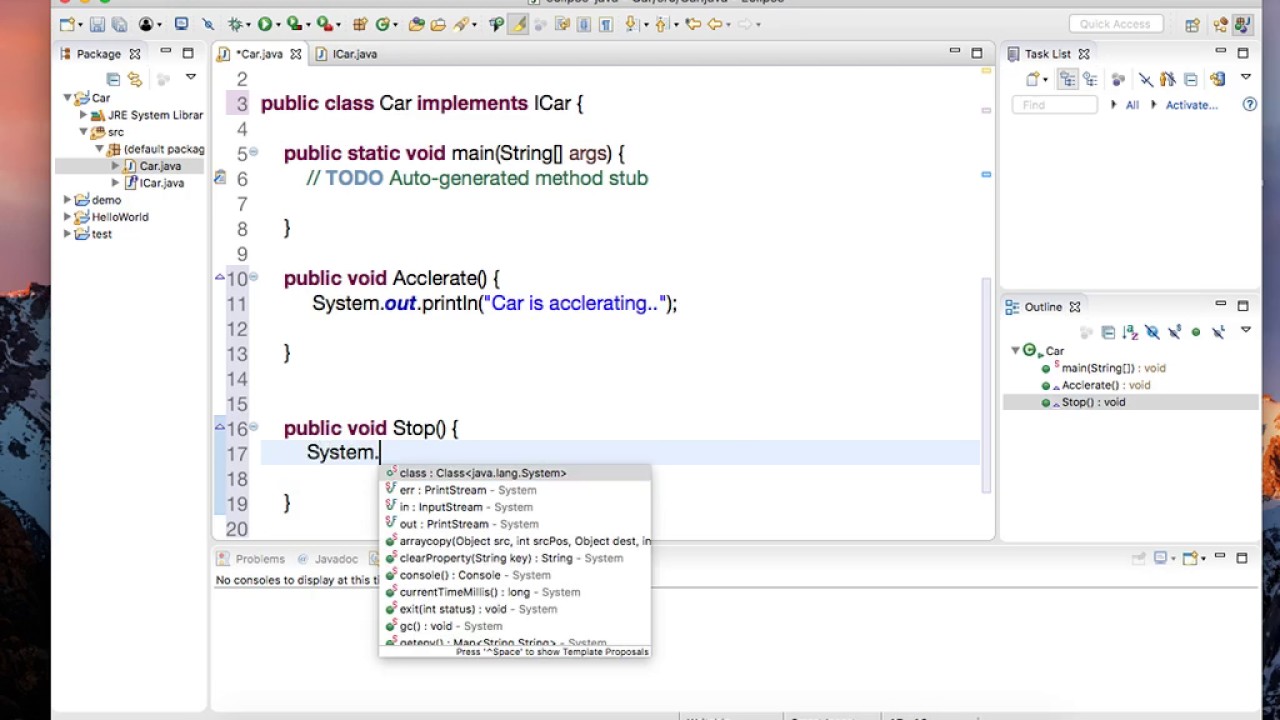Collapse the Car class in Outline
Screen dimensions: 1280x720
[x=1015, y=350]
